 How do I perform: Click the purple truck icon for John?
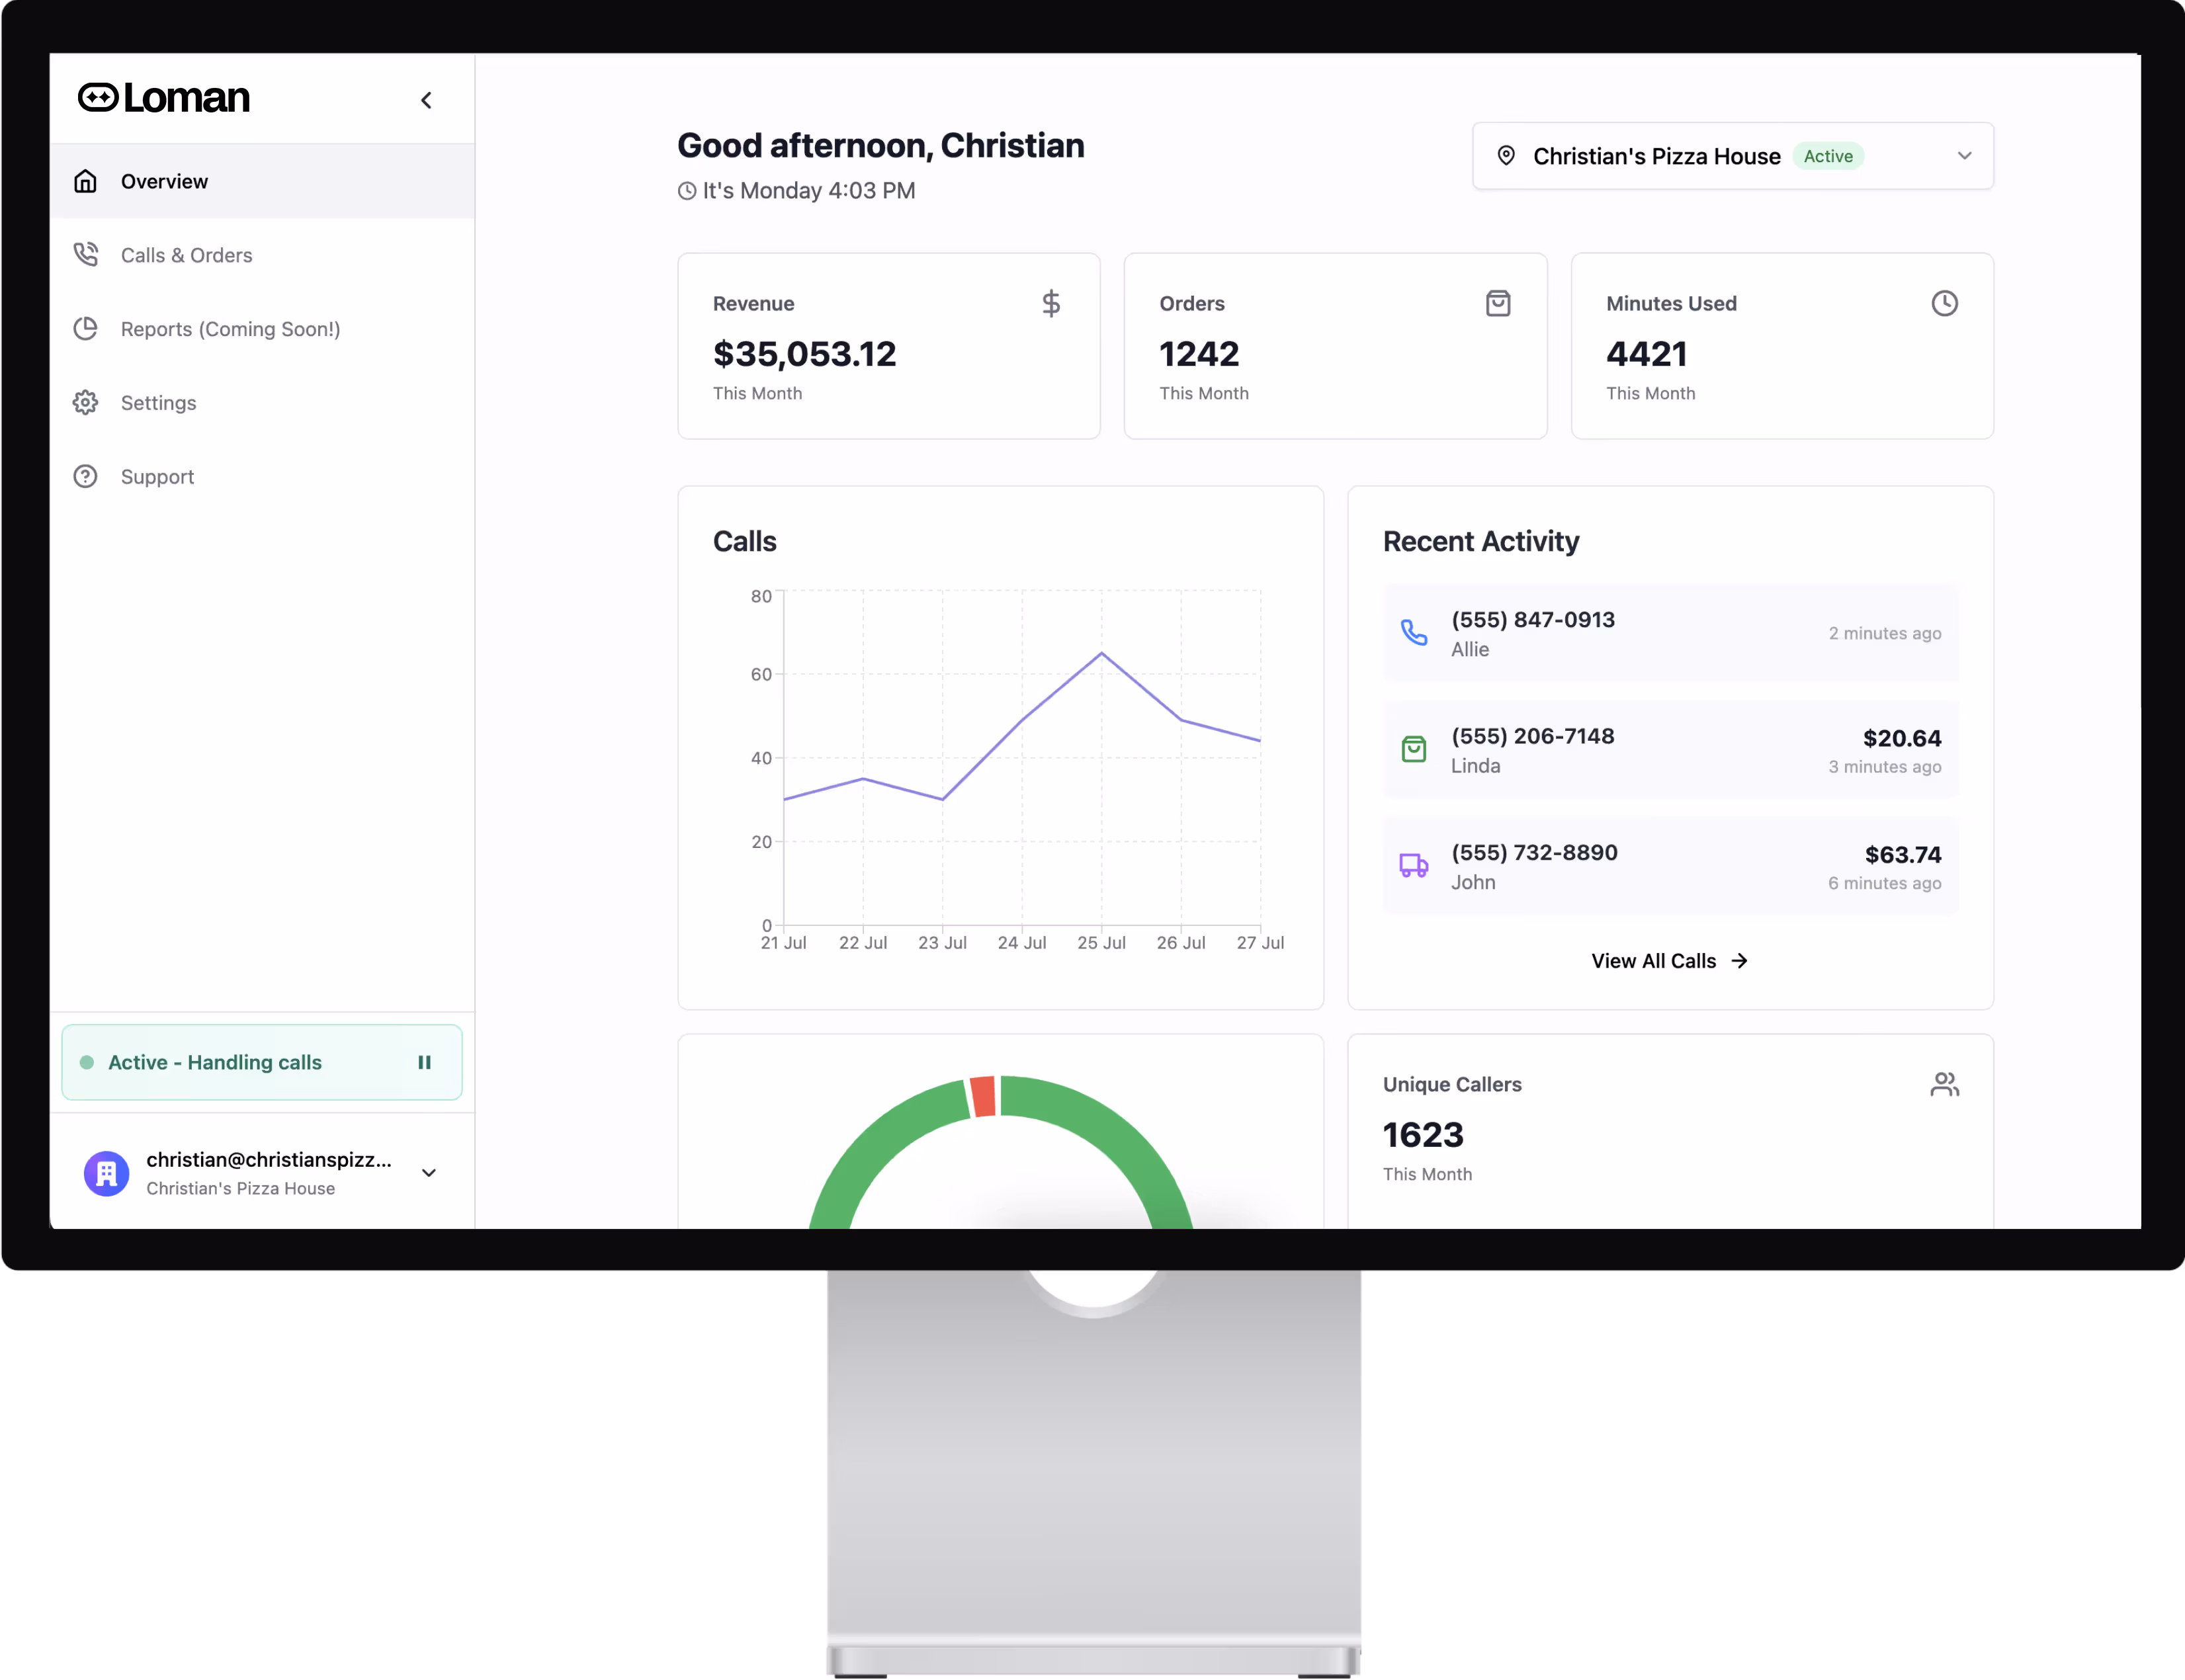tap(1414, 866)
